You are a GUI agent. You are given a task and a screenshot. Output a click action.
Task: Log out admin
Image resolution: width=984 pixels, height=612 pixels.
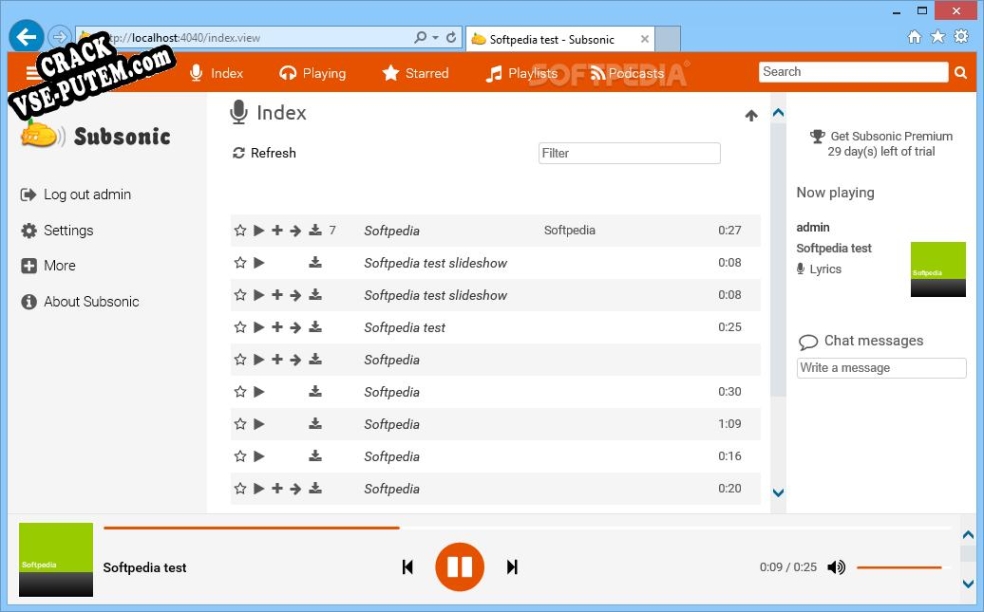(76, 195)
